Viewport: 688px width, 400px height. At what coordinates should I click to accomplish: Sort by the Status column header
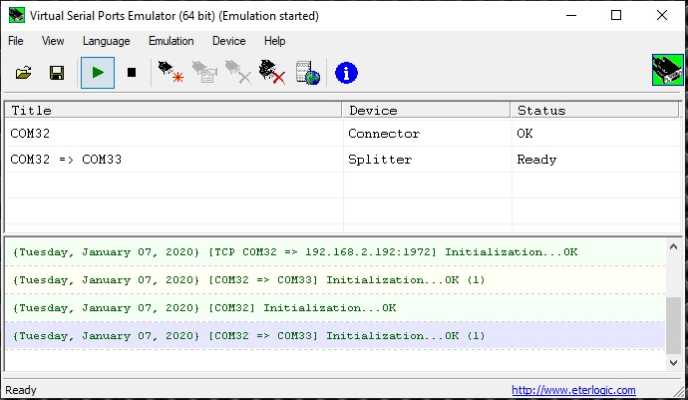tap(596, 110)
